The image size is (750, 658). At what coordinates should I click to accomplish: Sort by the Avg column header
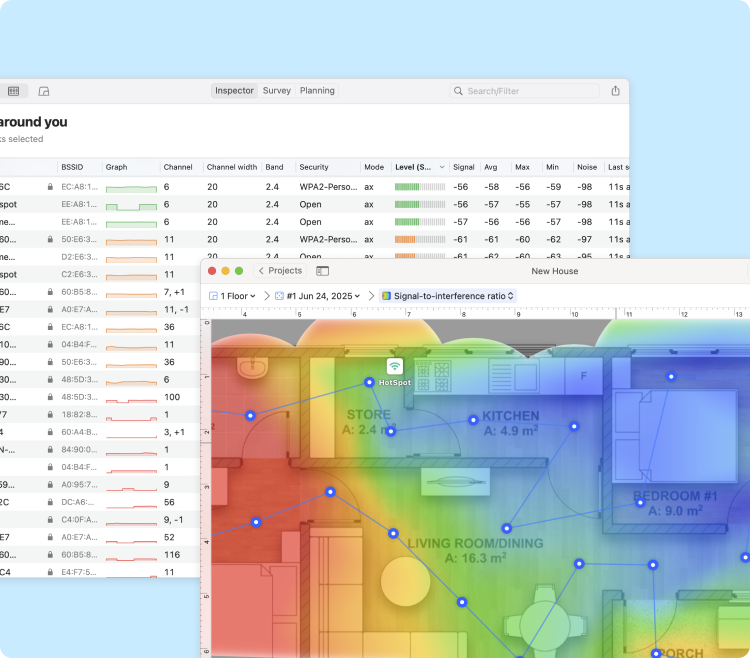pos(491,167)
